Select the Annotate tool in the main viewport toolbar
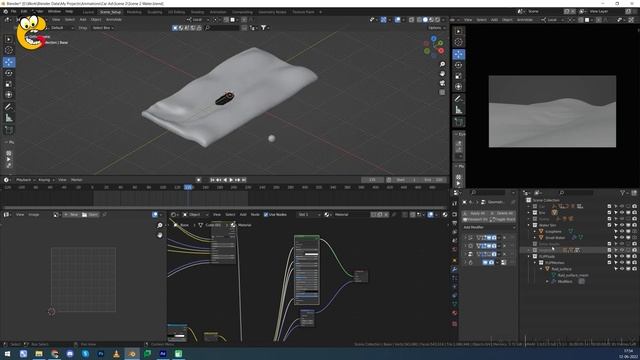Screen dimensions: 640x360 (9, 107)
